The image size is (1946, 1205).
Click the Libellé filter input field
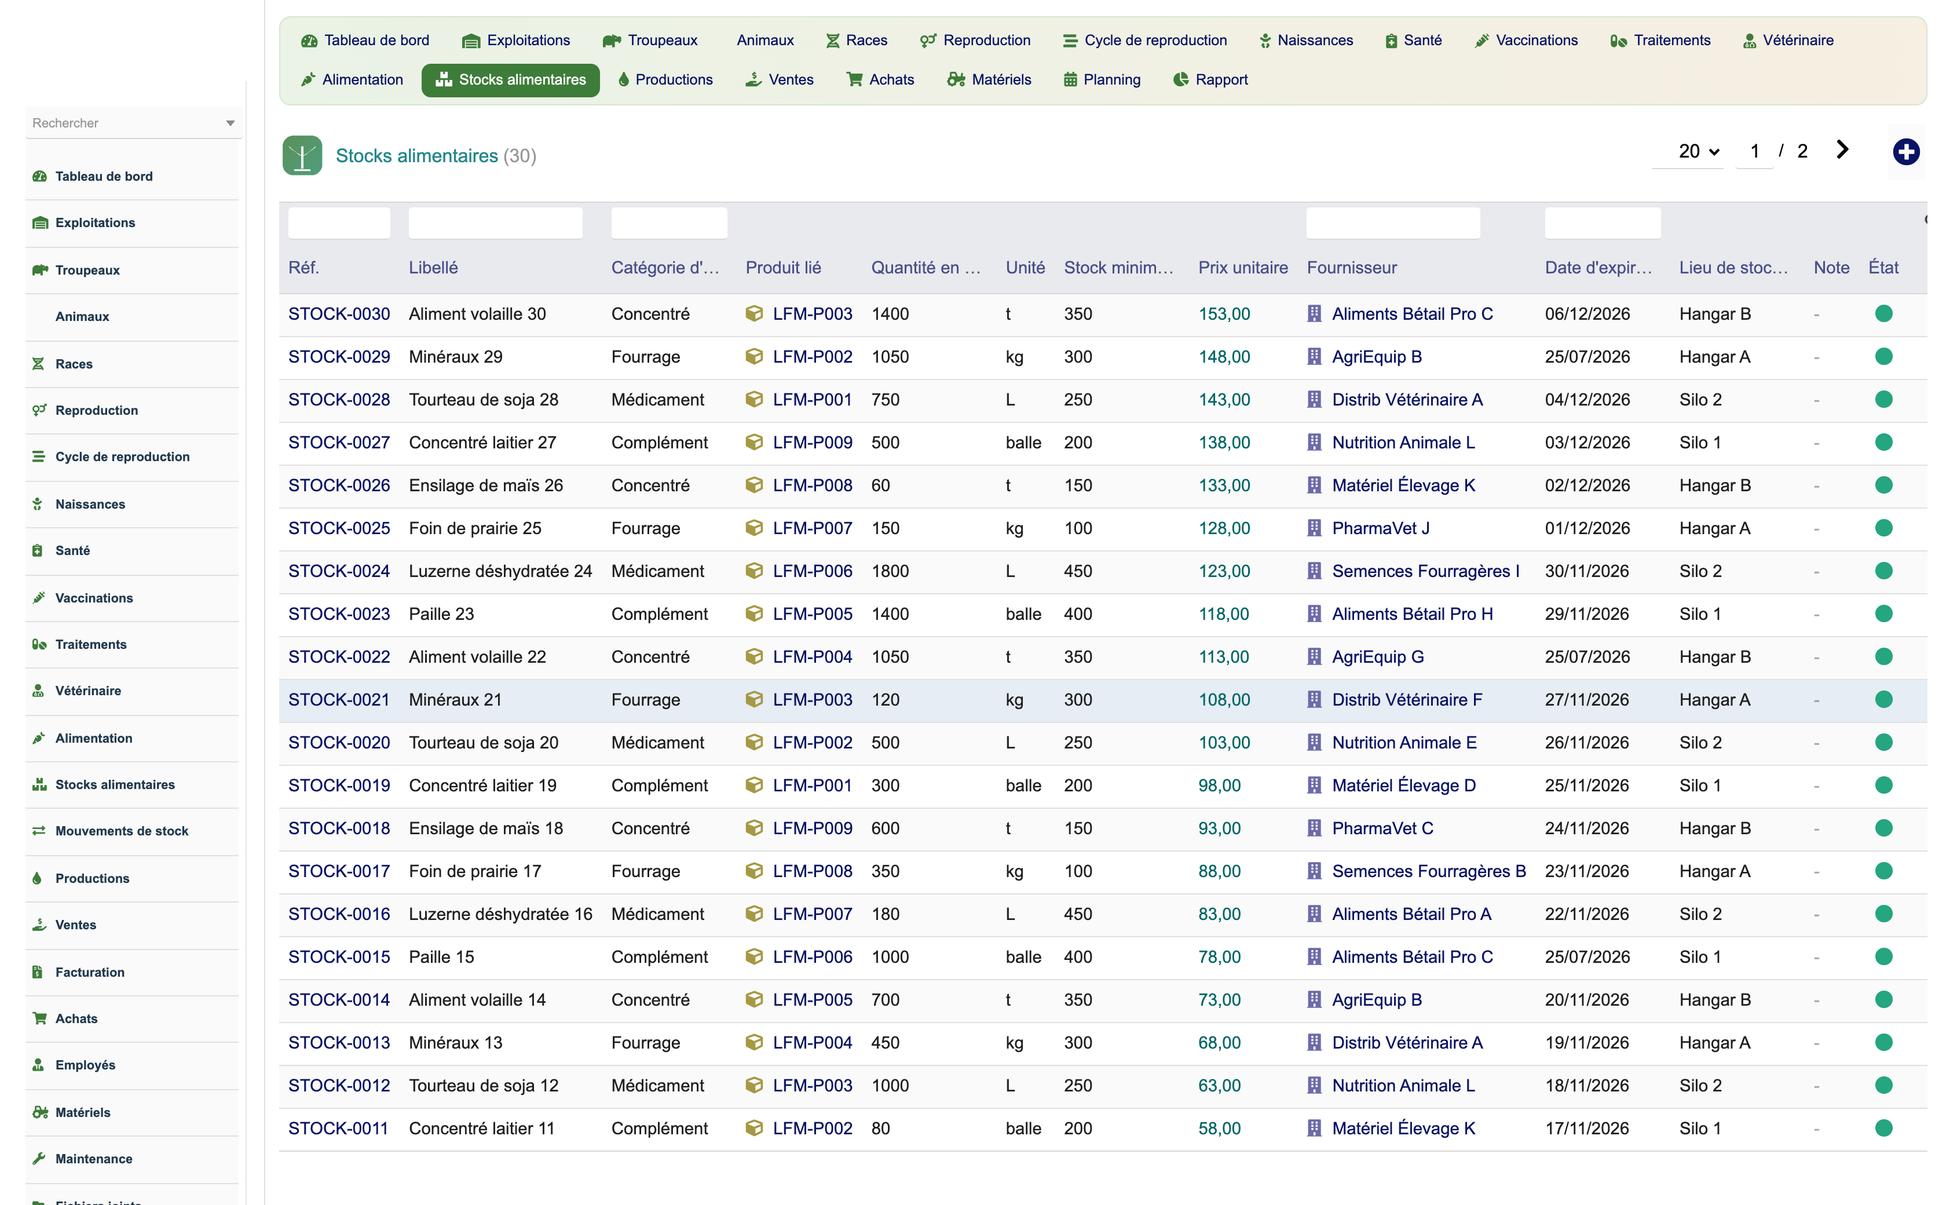coord(495,223)
